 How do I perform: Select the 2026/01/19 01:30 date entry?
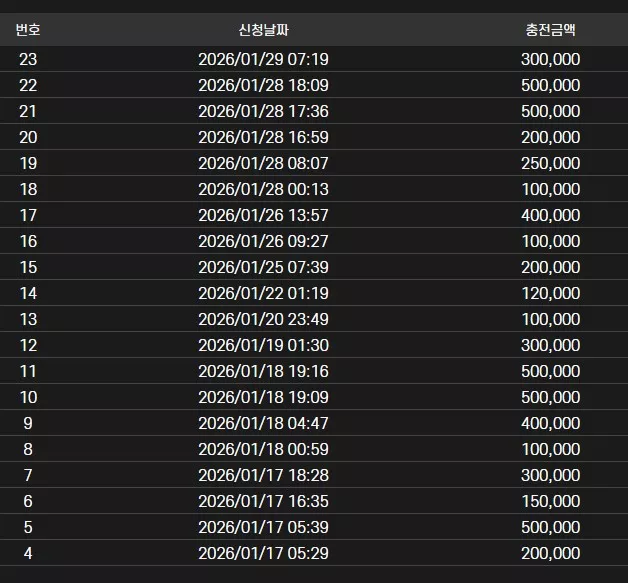[x=264, y=346]
